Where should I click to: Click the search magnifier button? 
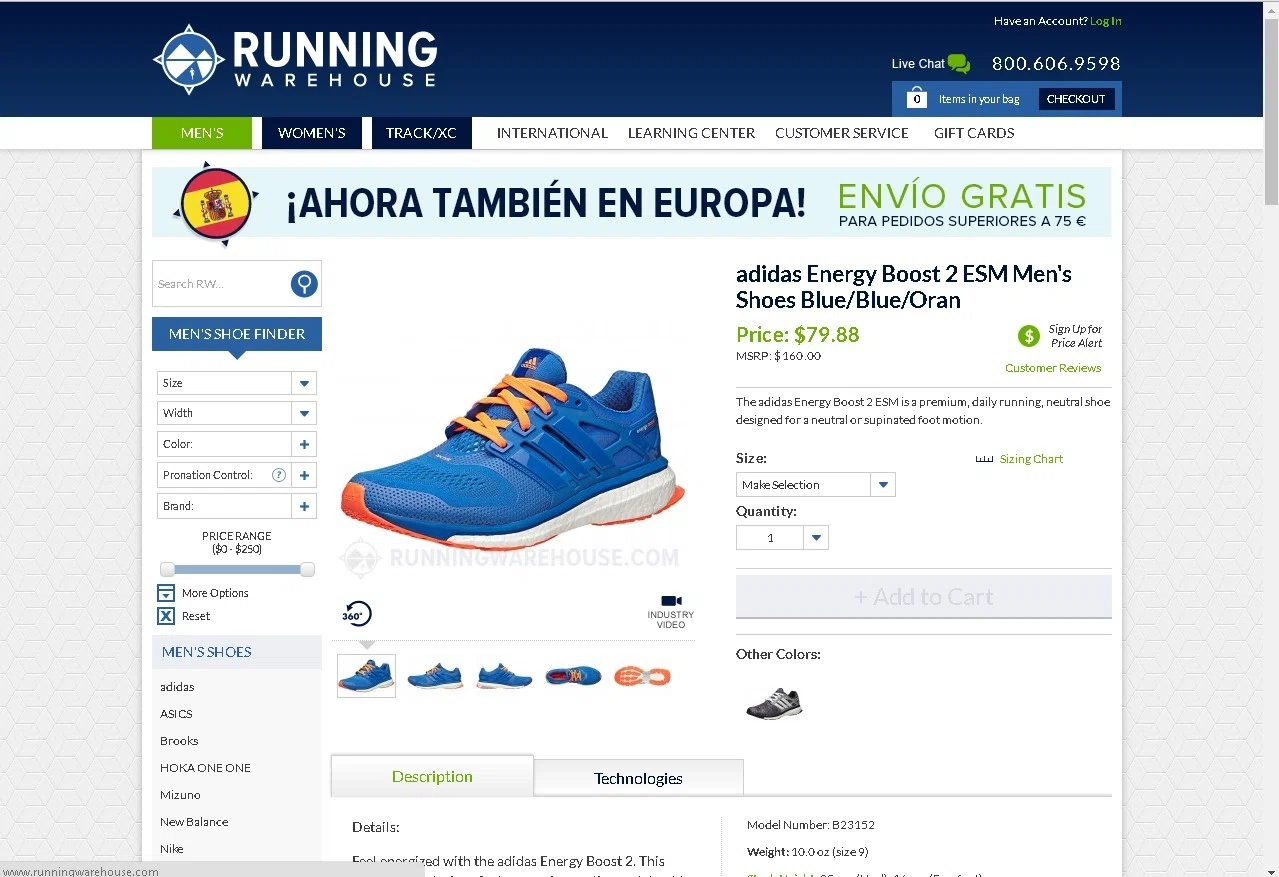[304, 284]
